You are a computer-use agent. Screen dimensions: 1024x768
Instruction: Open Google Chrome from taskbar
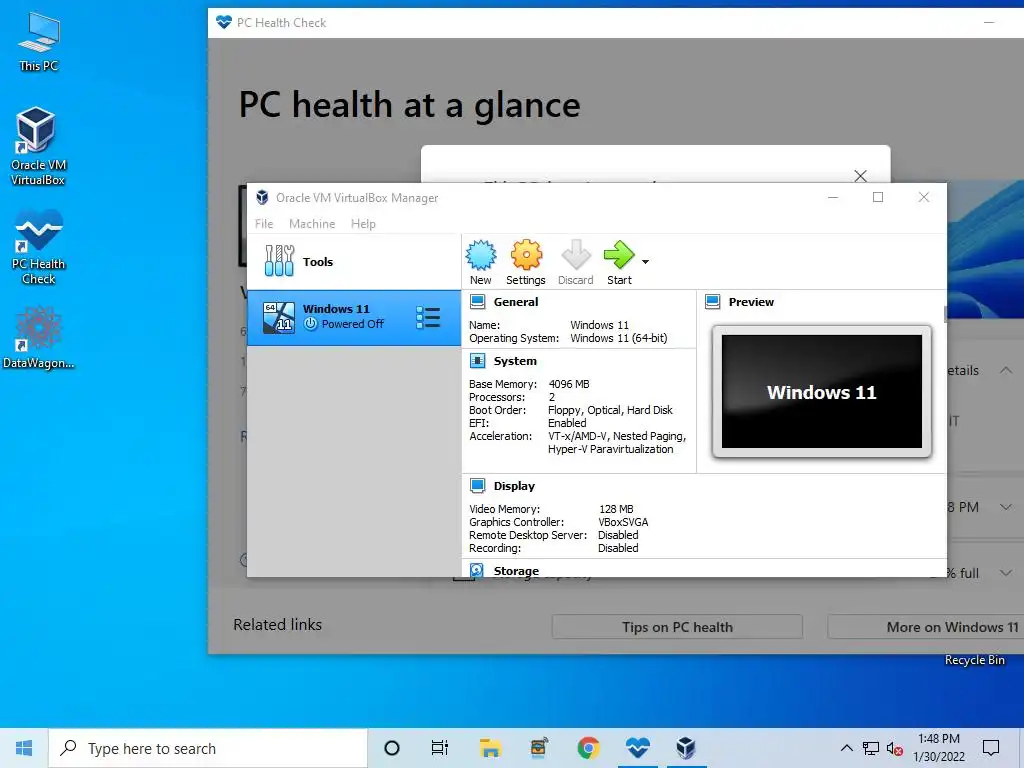(588, 748)
